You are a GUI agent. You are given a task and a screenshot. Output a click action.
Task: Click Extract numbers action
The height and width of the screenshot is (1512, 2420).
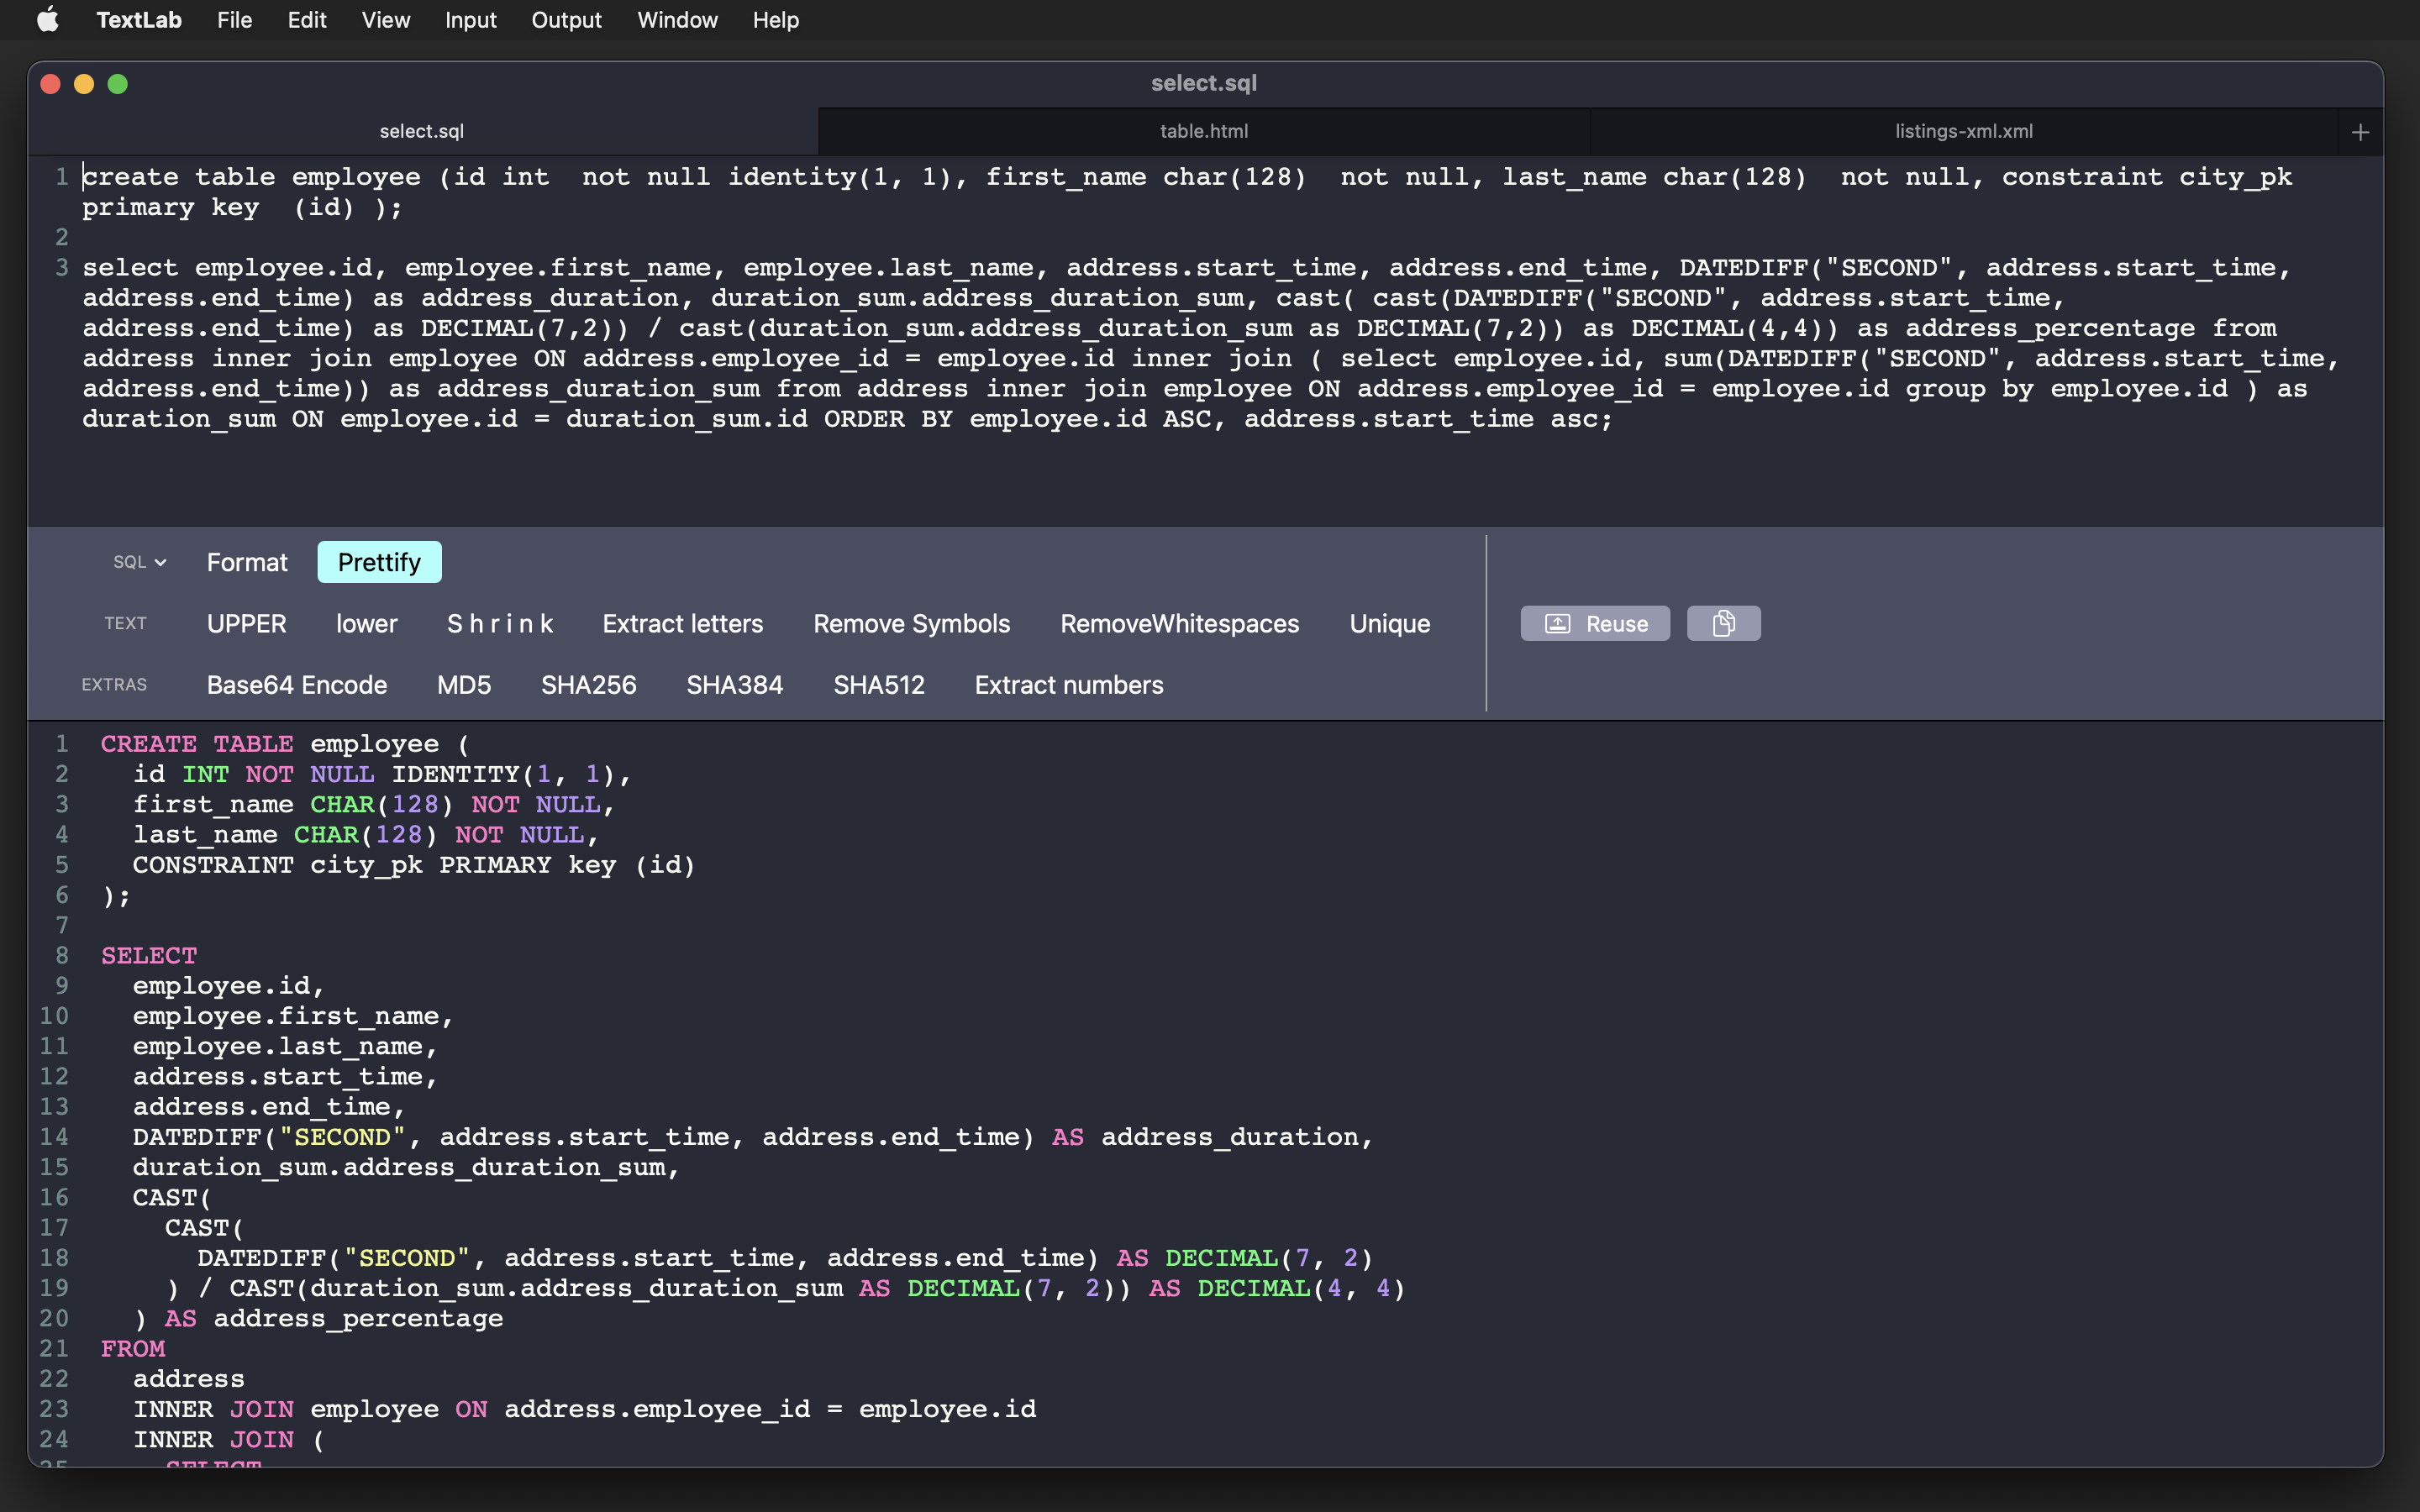[1068, 685]
